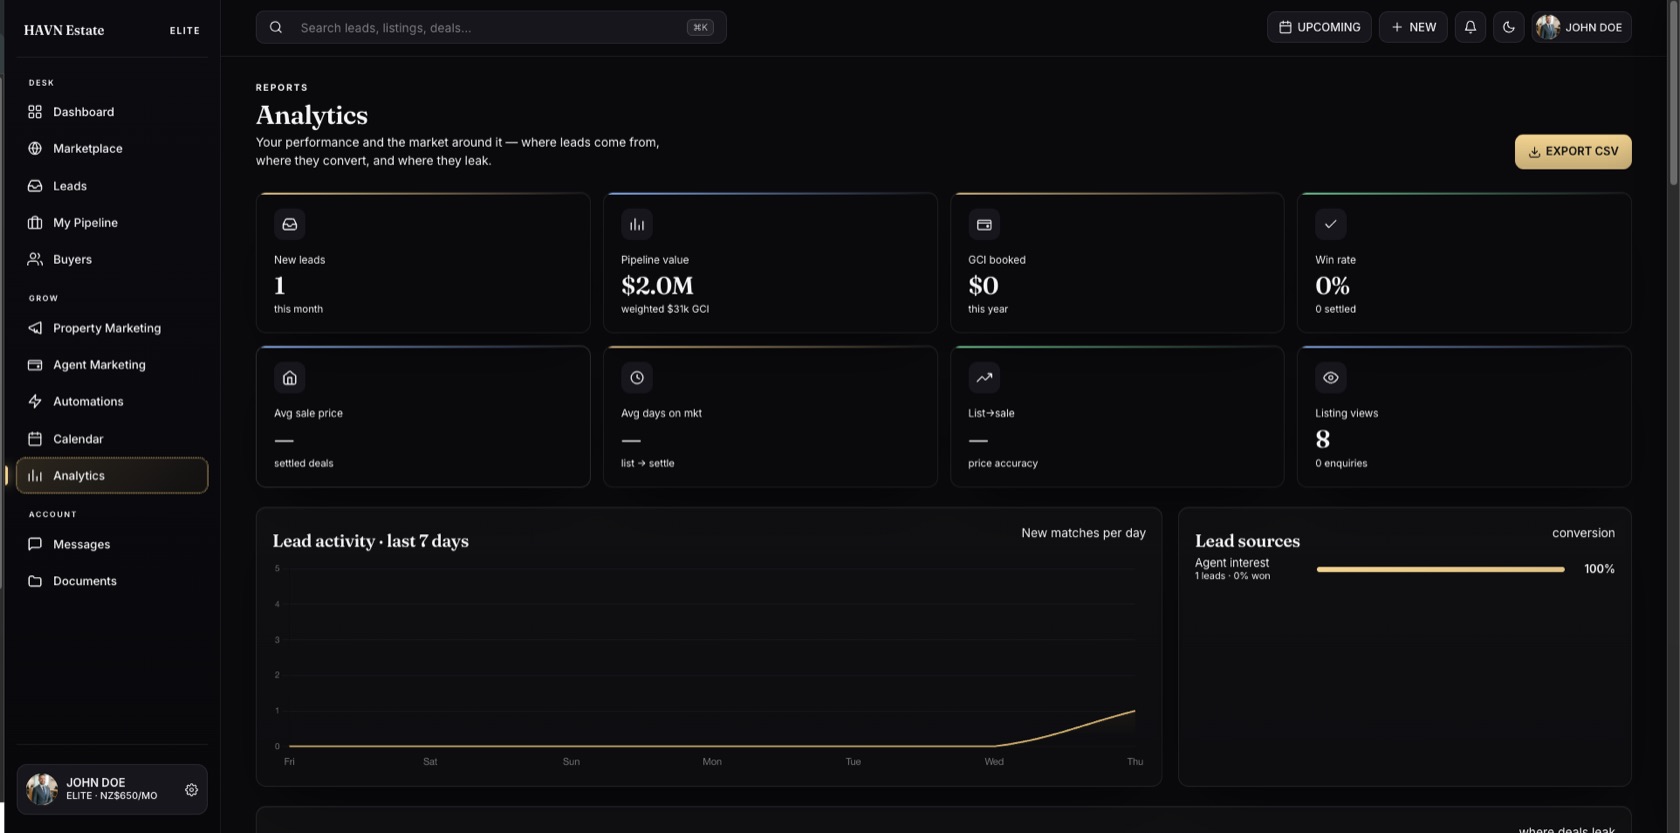Focus the search leads, listings, deals field

(491, 27)
